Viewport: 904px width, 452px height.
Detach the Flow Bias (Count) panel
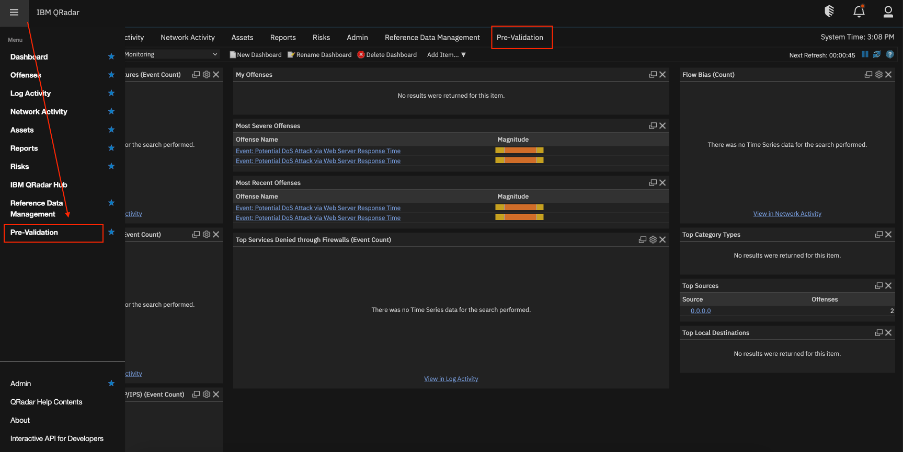coord(868,74)
